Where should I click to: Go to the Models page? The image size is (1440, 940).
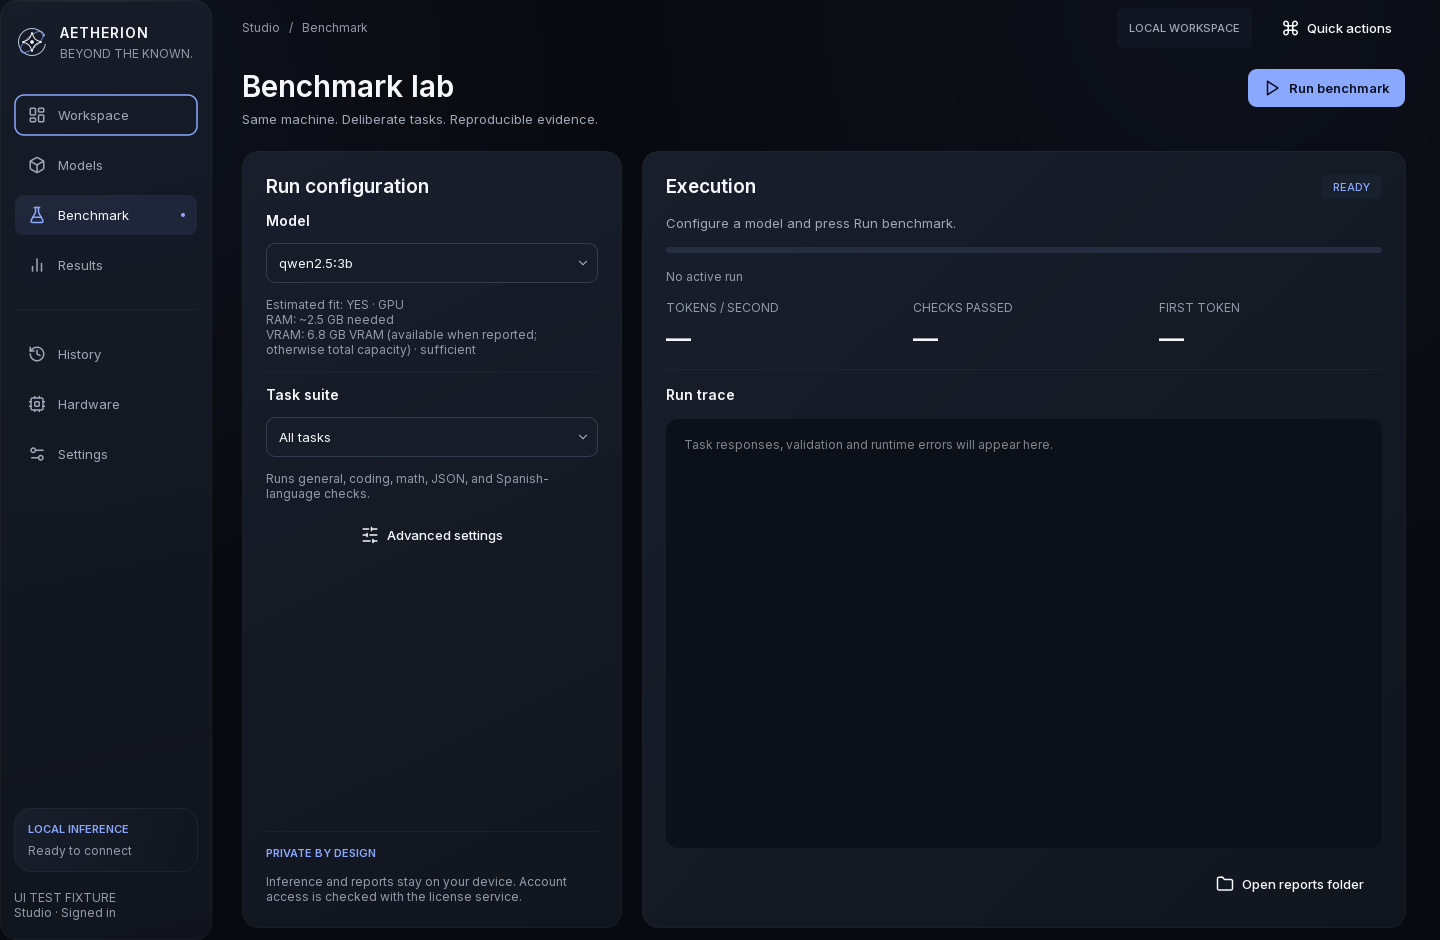click(106, 165)
